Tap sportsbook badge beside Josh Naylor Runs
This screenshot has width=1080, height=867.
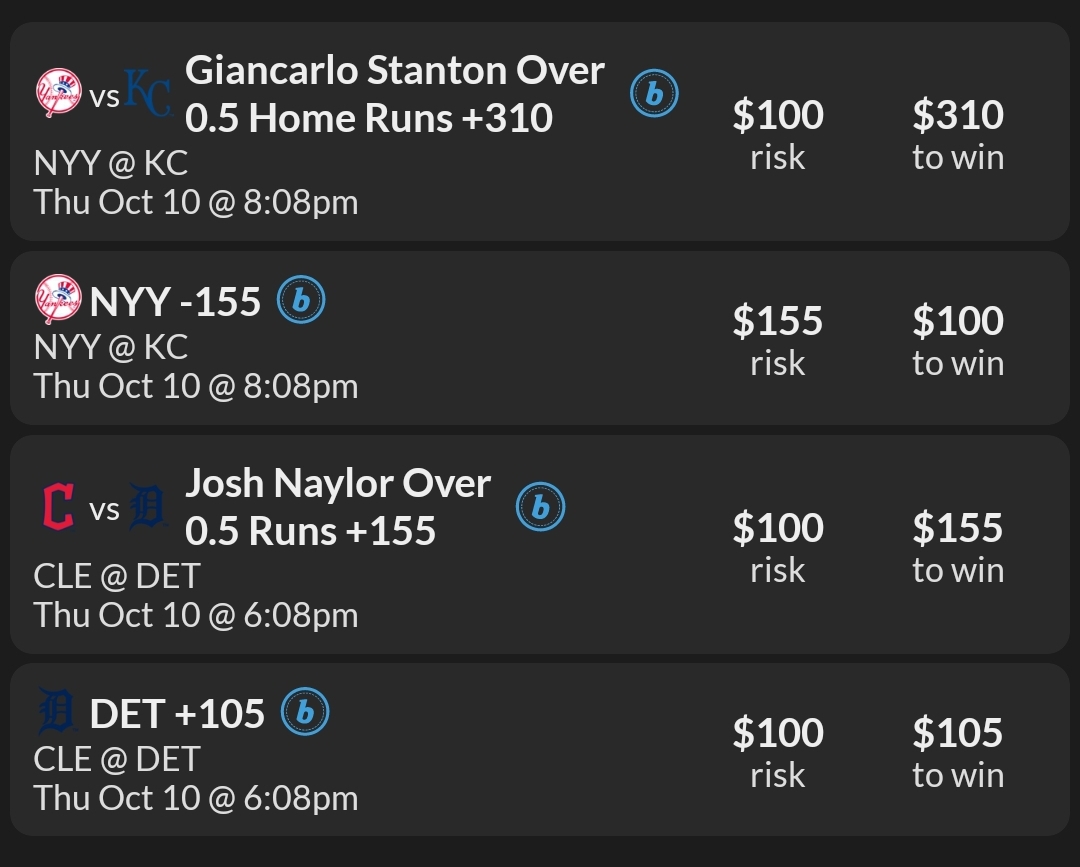click(541, 507)
